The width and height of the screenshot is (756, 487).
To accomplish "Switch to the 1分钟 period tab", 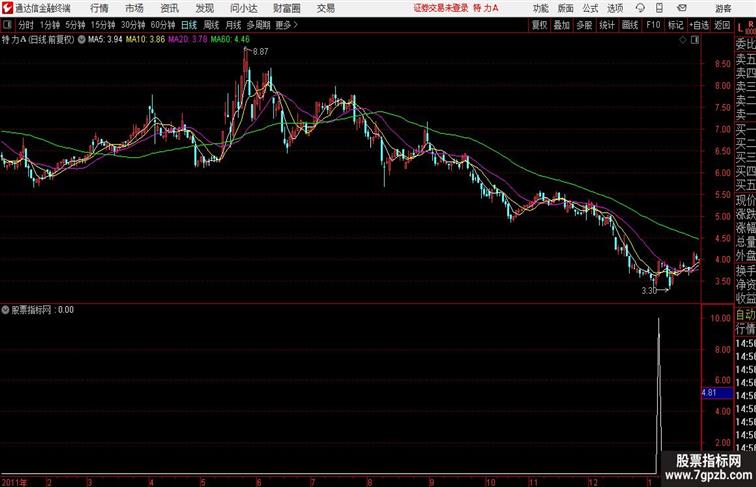I will point(50,25).
